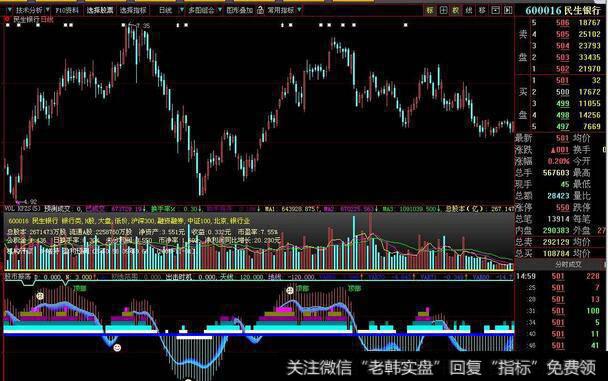The width and height of the screenshot is (608, 381).
Task: Toggle the padlock icon beside 图形叠加
Action: point(260,10)
